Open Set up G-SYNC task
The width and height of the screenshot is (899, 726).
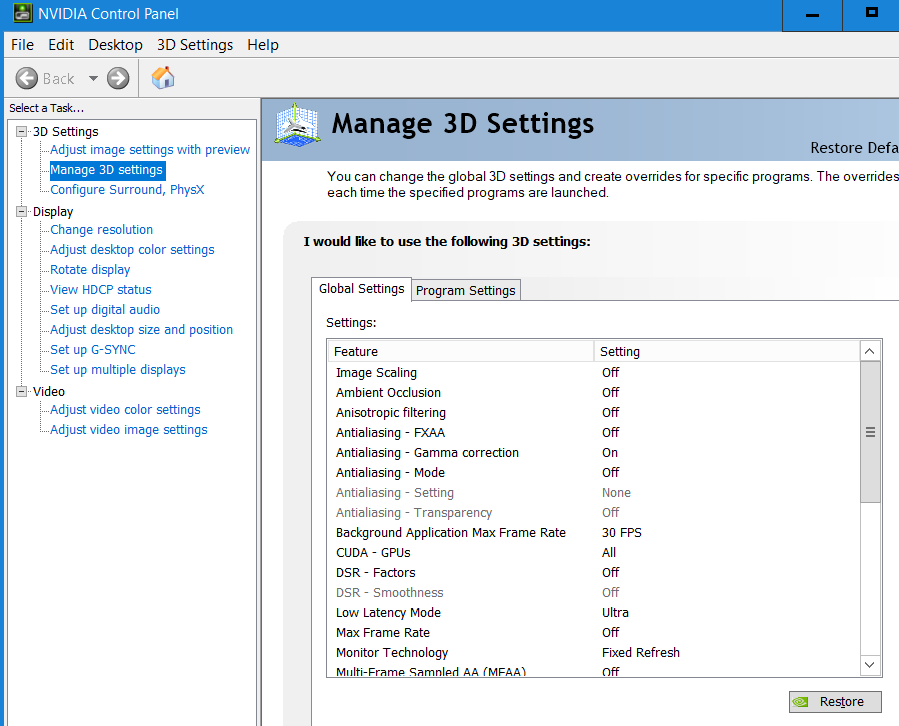(x=93, y=350)
